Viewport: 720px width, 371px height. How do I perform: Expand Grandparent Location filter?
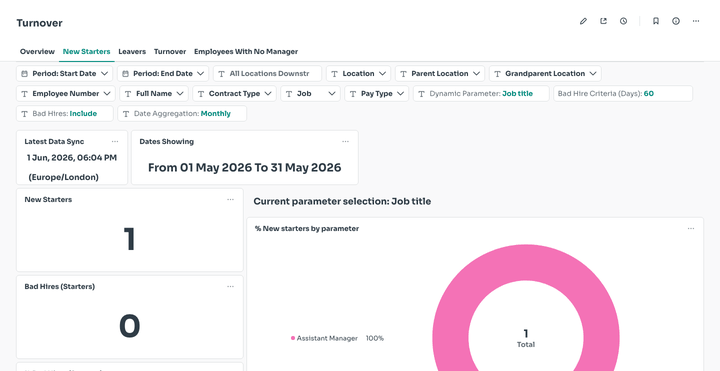[545, 73]
